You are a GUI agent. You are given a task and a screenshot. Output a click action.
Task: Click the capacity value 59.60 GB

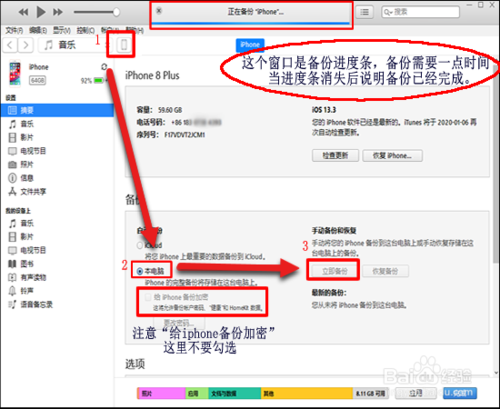click(x=170, y=110)
